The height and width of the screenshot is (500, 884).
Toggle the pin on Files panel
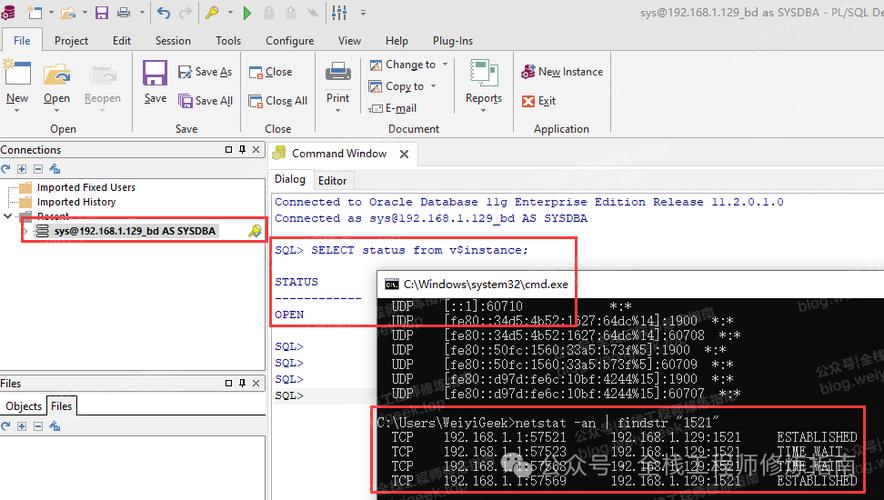[x=242, y=383]
